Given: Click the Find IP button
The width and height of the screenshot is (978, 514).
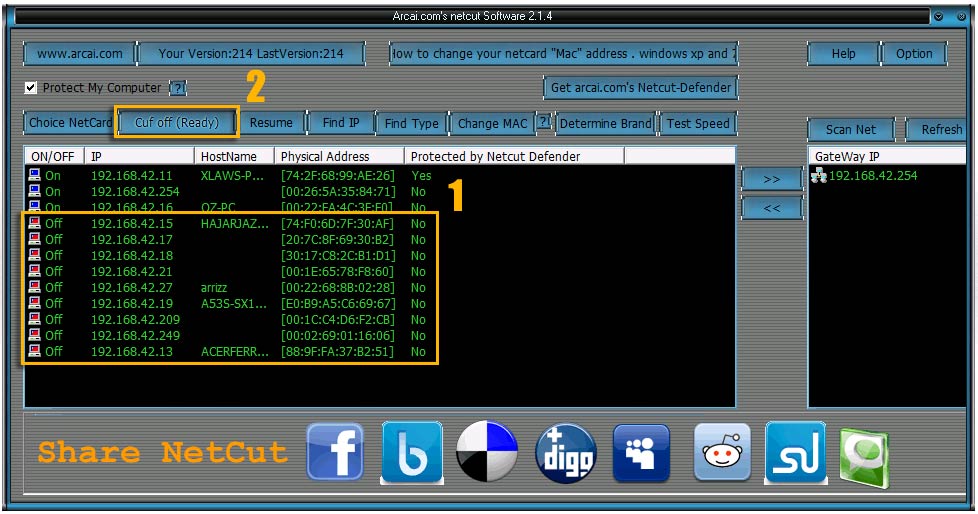Looking at the screenshot, I should tap(341, 123).
